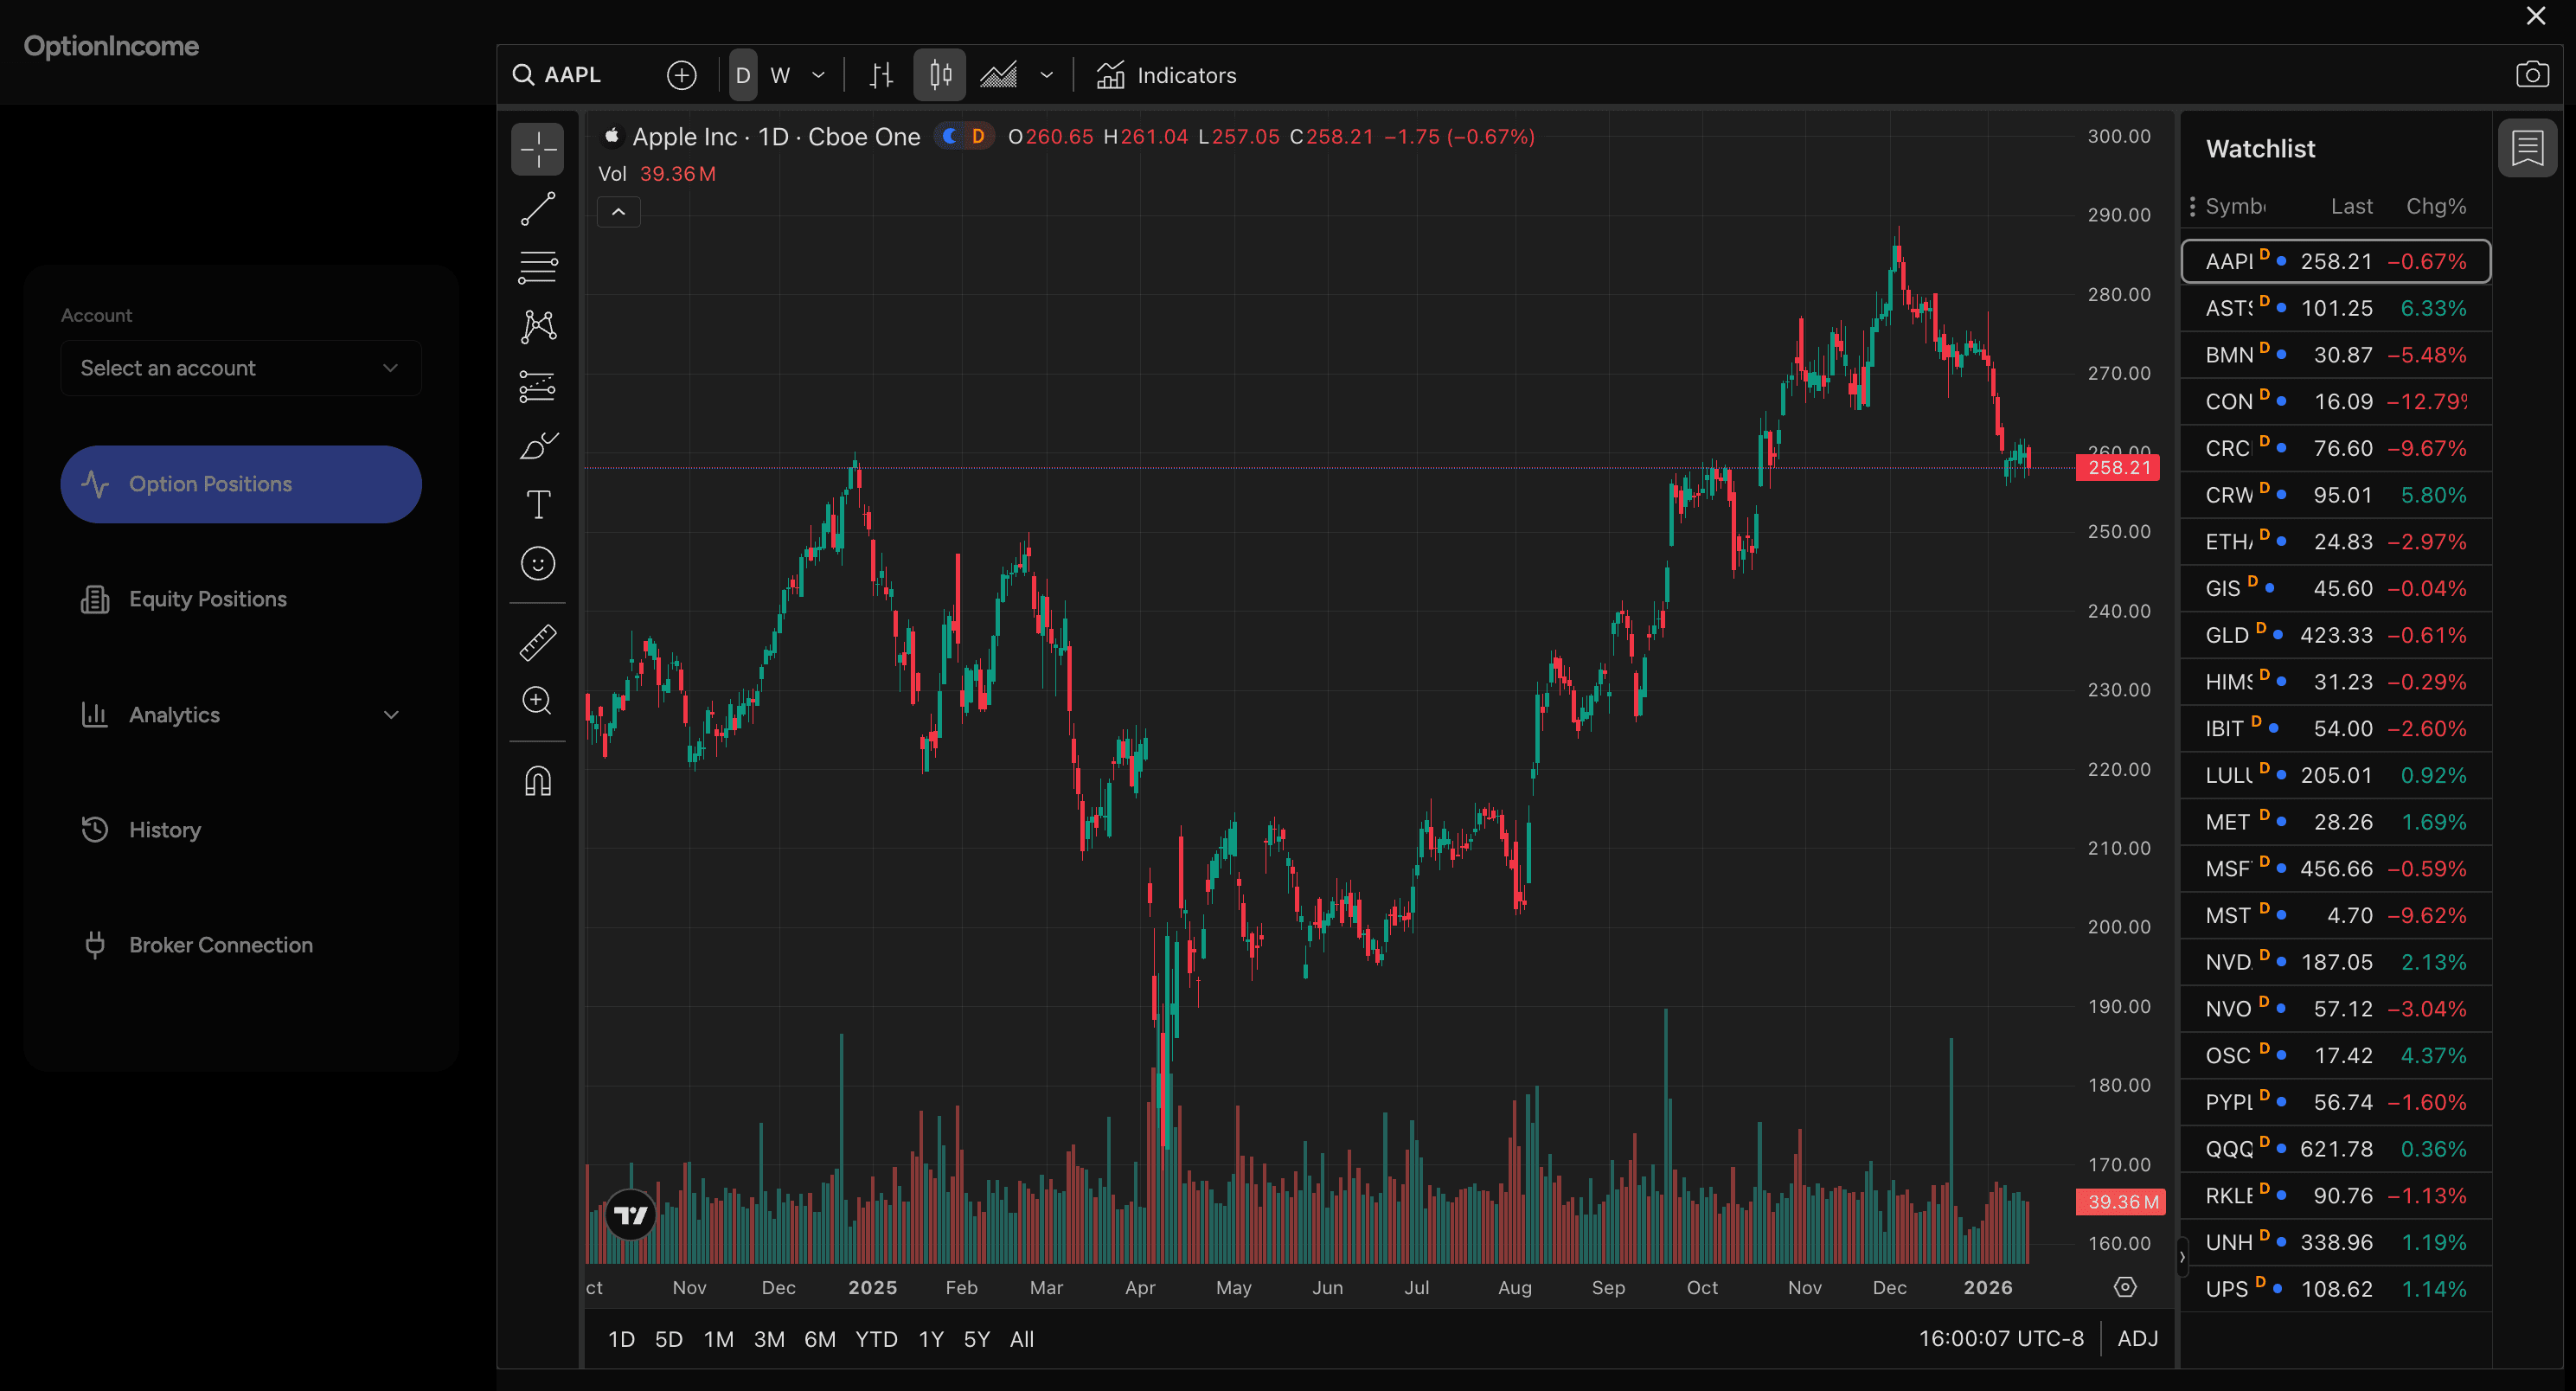Select the crosshair cursor tool

[538, 148]
